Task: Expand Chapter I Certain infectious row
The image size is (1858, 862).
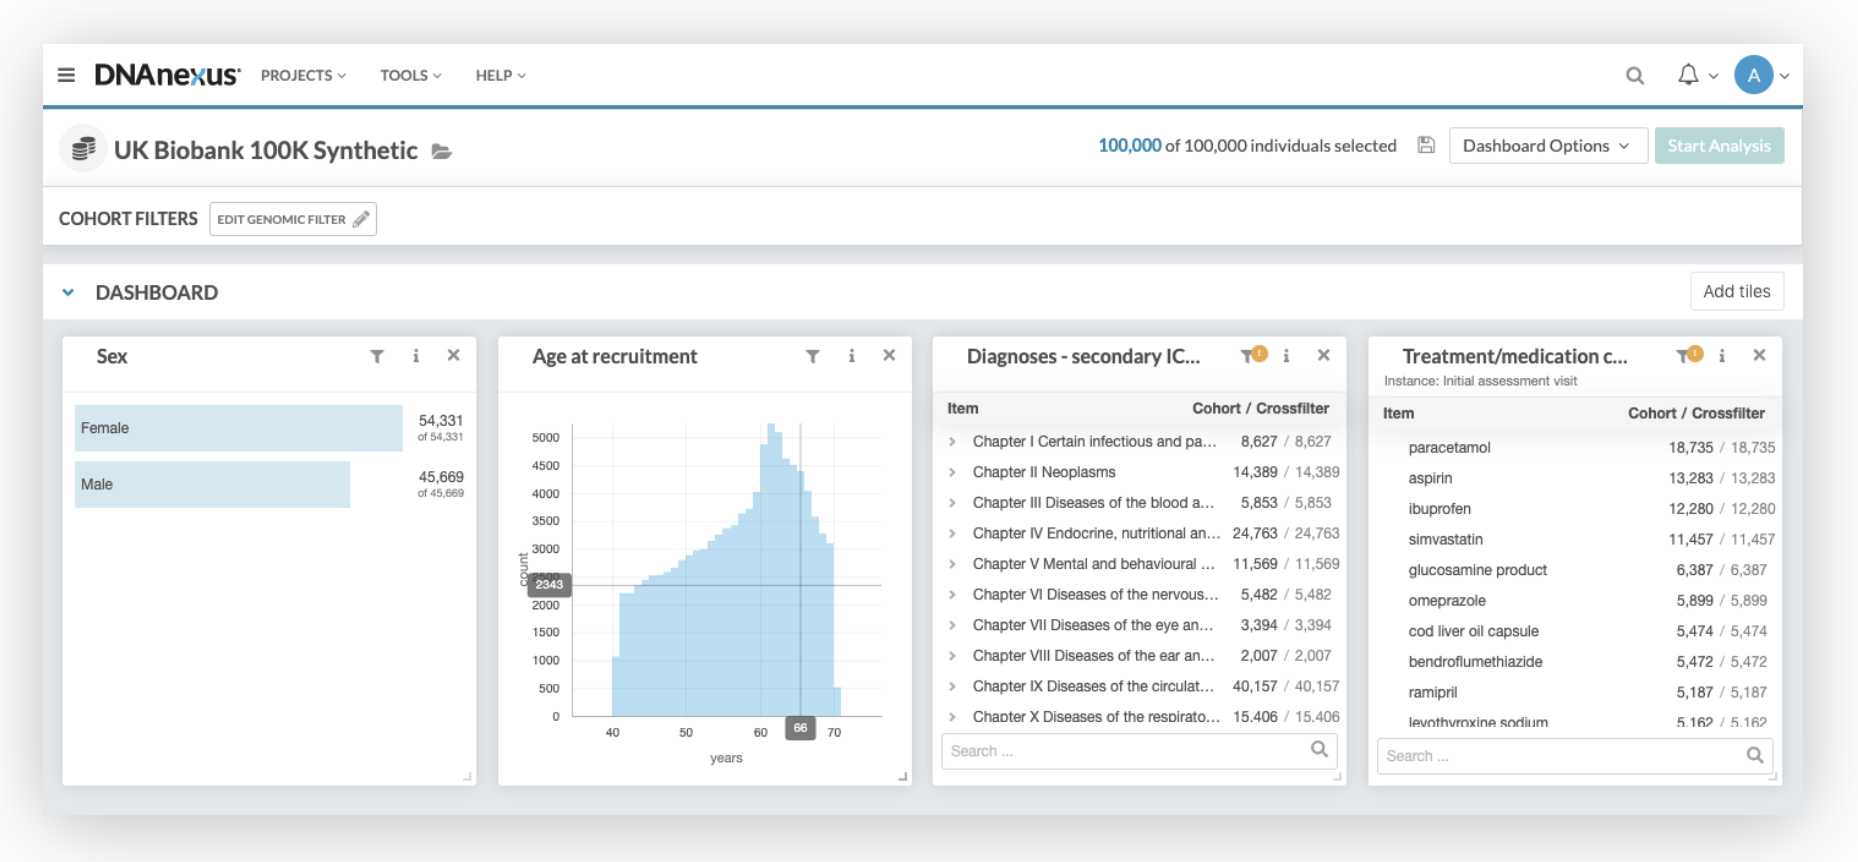Action: [x=952, y=441]
